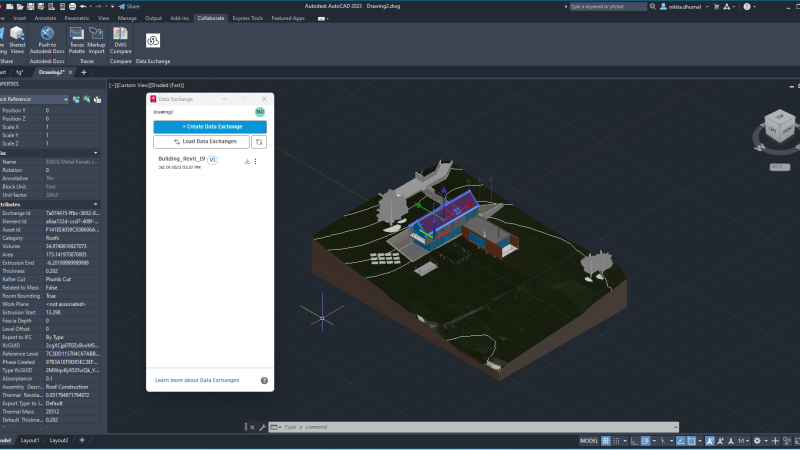Download the Building_Revit_19 exchange
This screenshot has width=800, height=450.
[247, 162]
